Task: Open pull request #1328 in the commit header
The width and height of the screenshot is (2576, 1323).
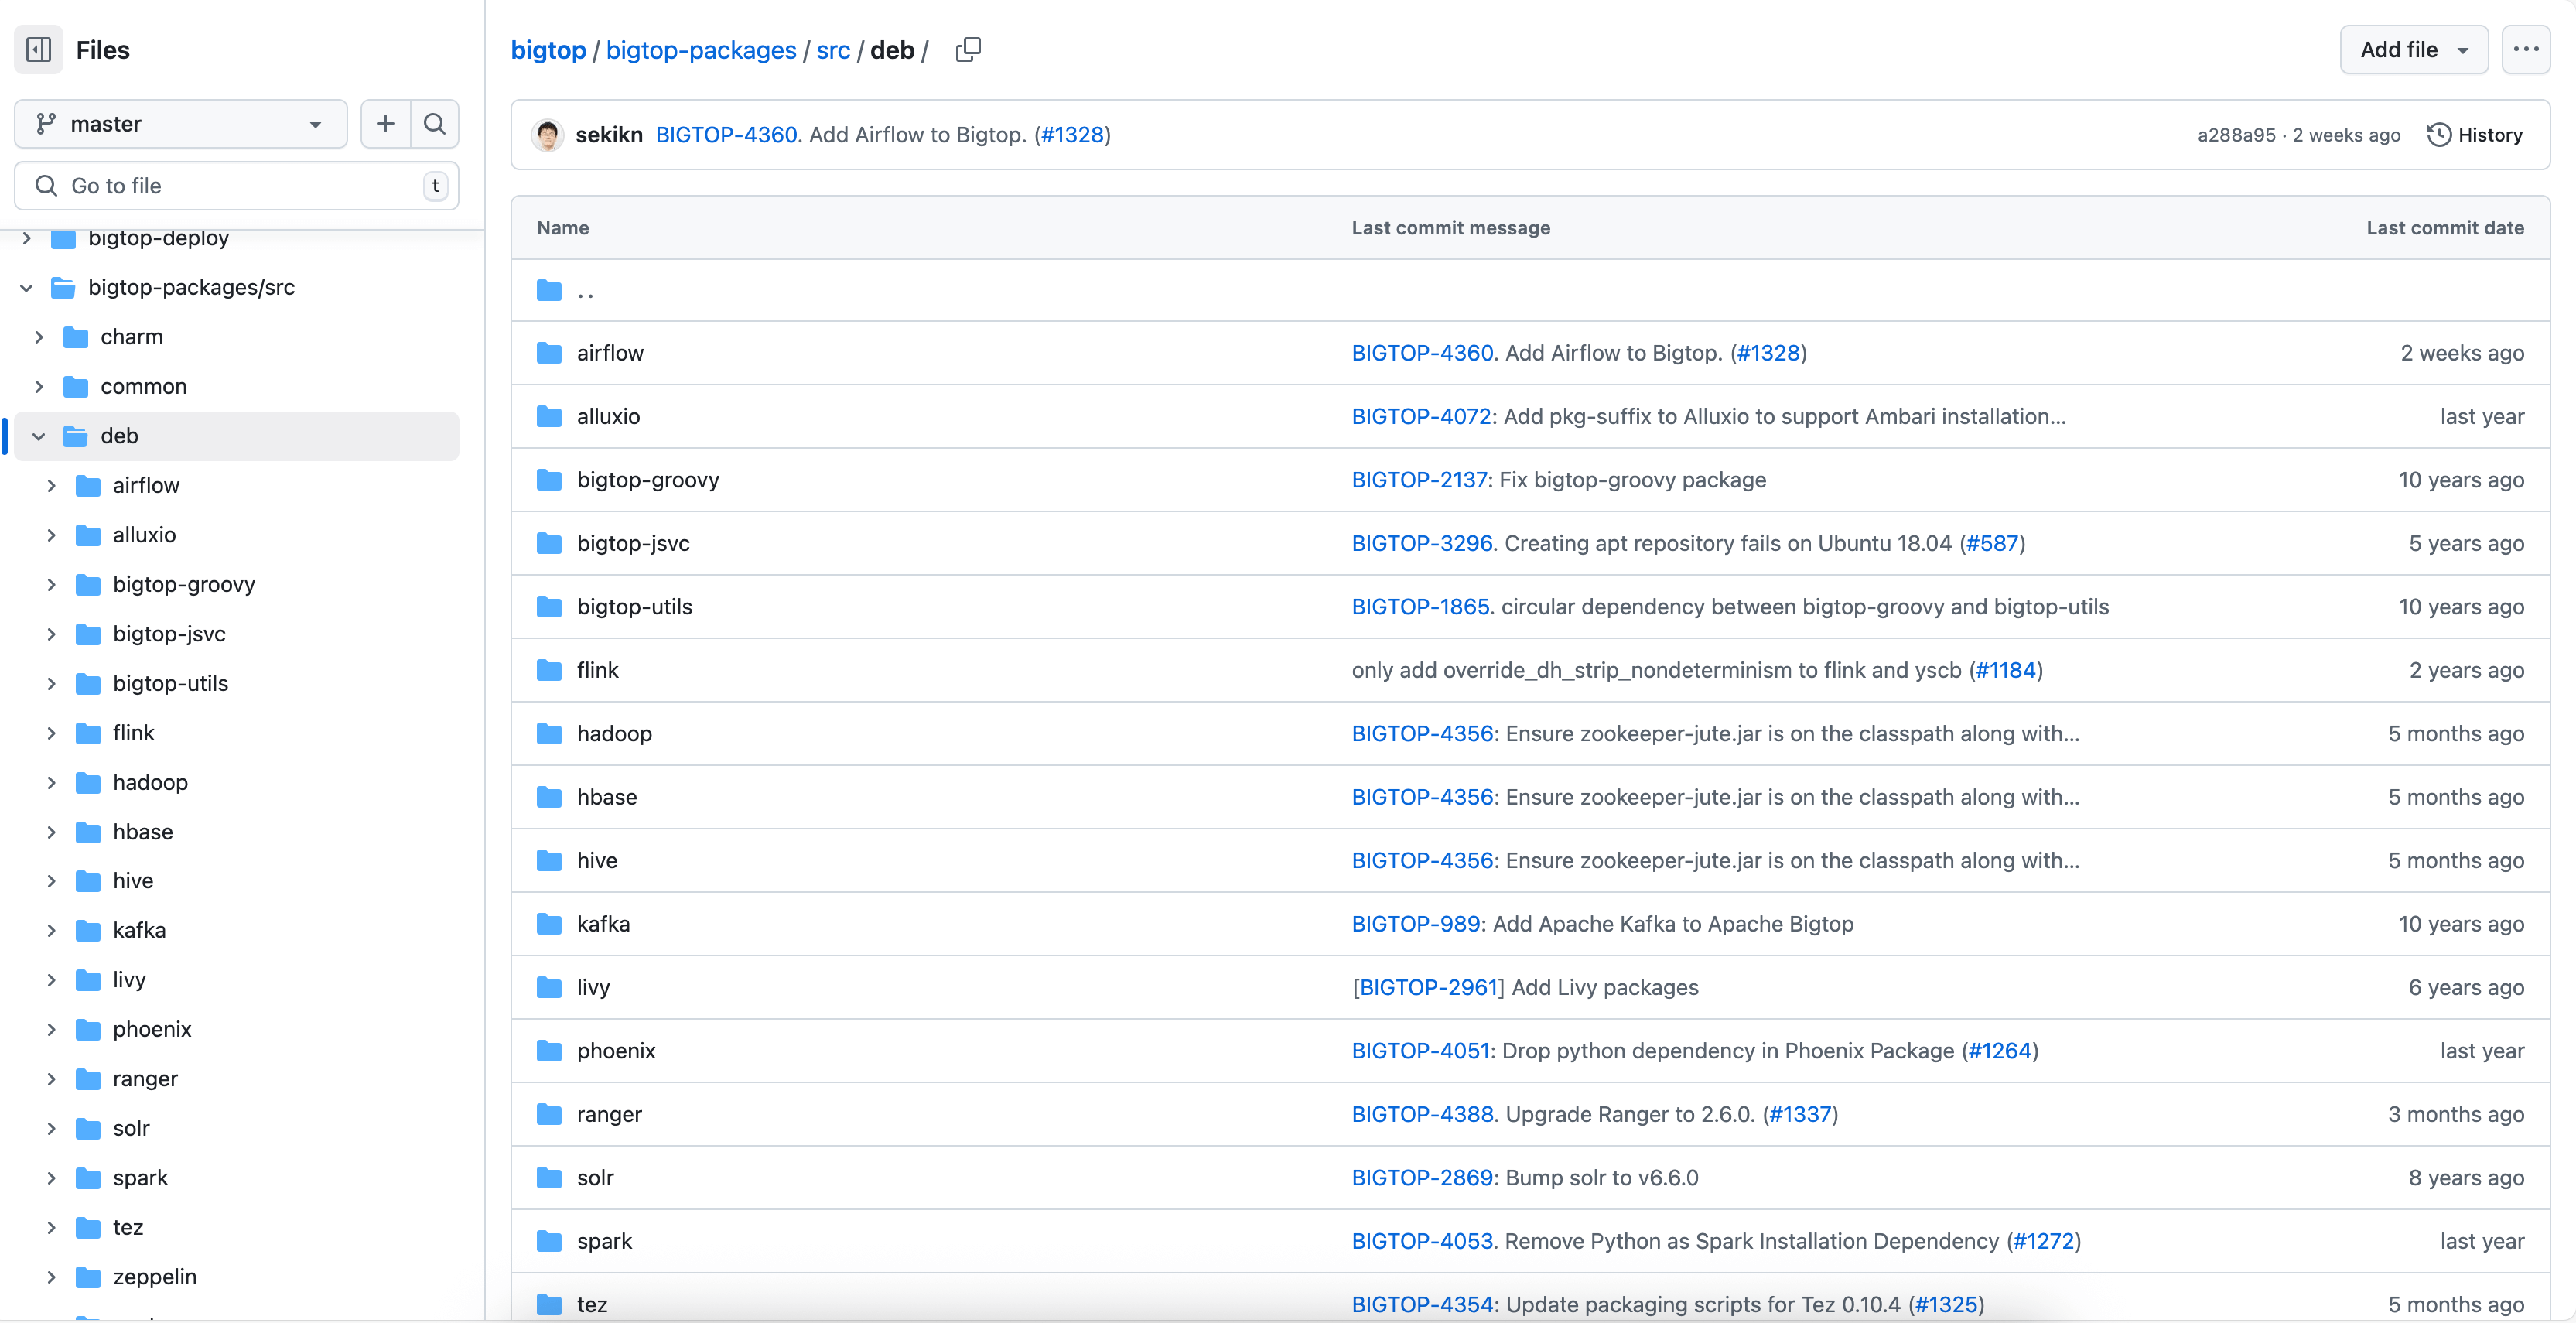Action: [1072, 135]
